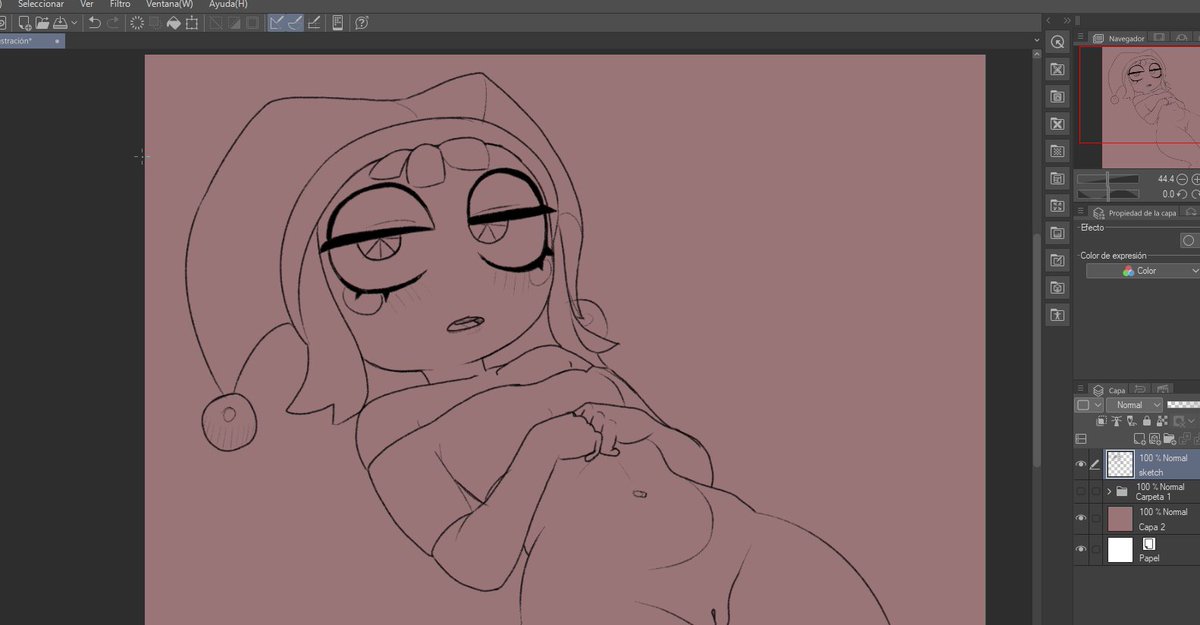Click the New raster layer icon
Screen dimensions: 1200x625
1140,439
